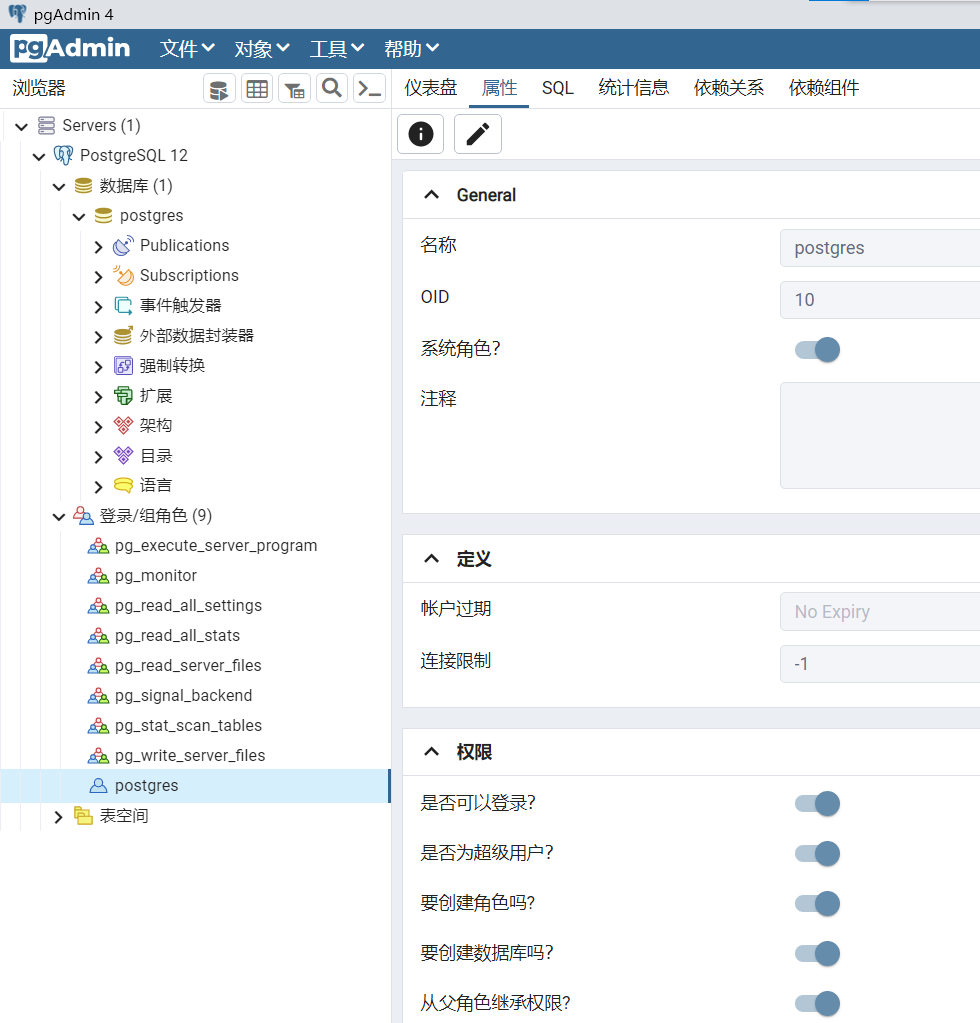Collapse the 数据库 (1) node
This screenshot has height=1023, width=980.
[x=59, y=187]
